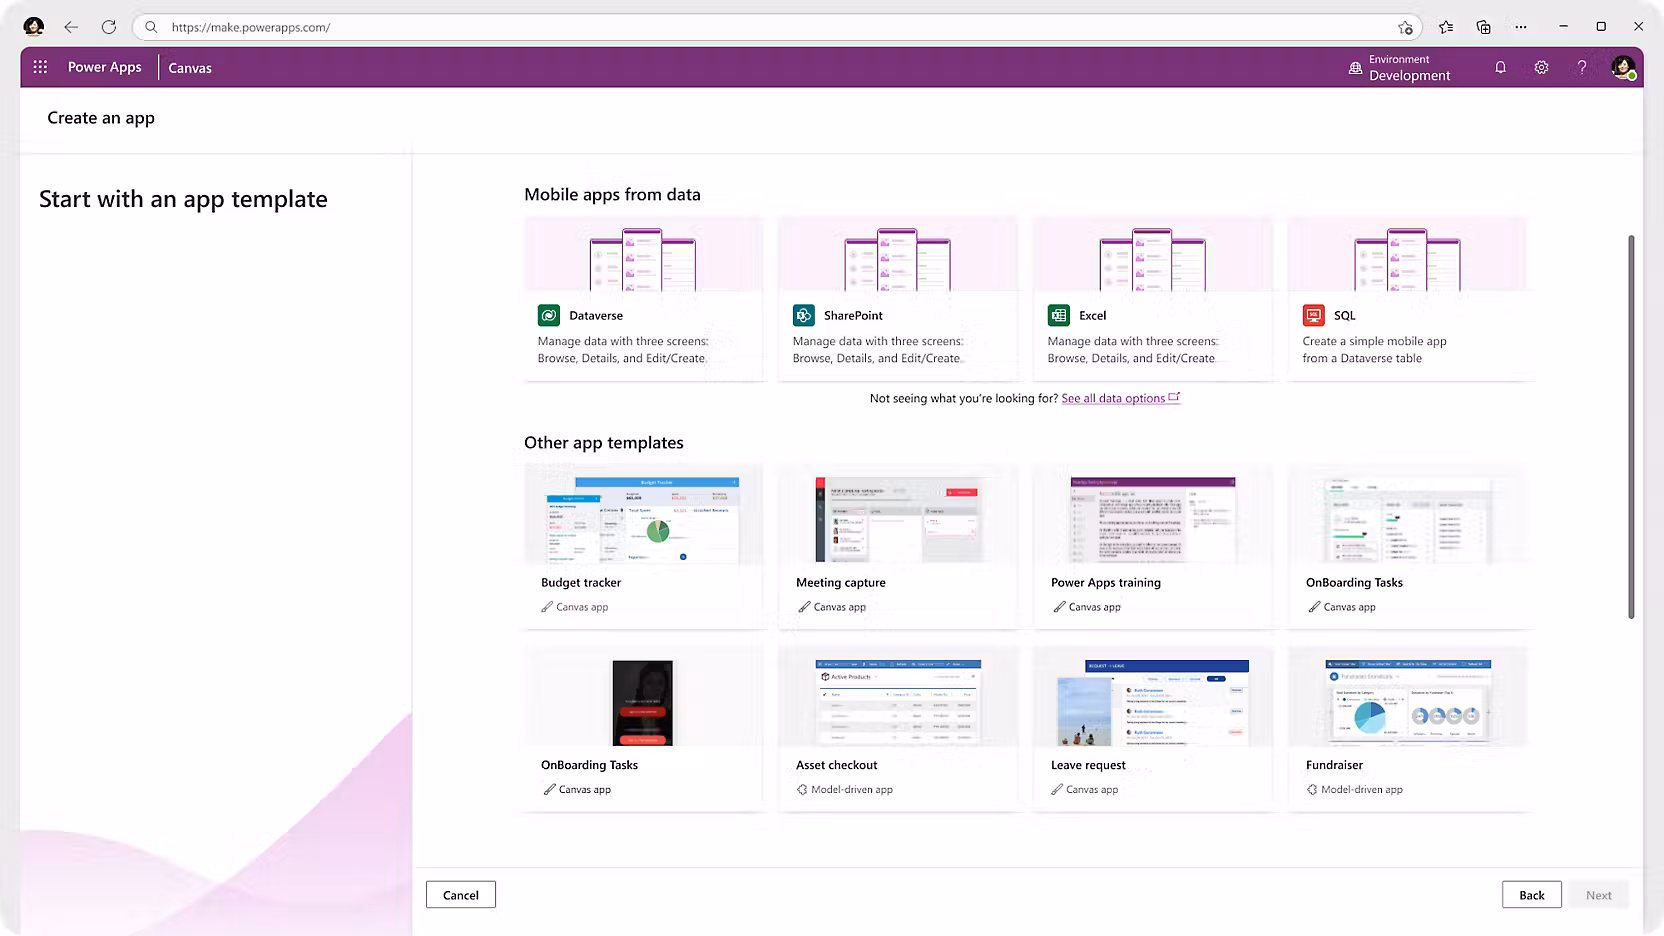
Task: Click the Asset checkout model-driven app icon
Action: (x=802, y=790)
